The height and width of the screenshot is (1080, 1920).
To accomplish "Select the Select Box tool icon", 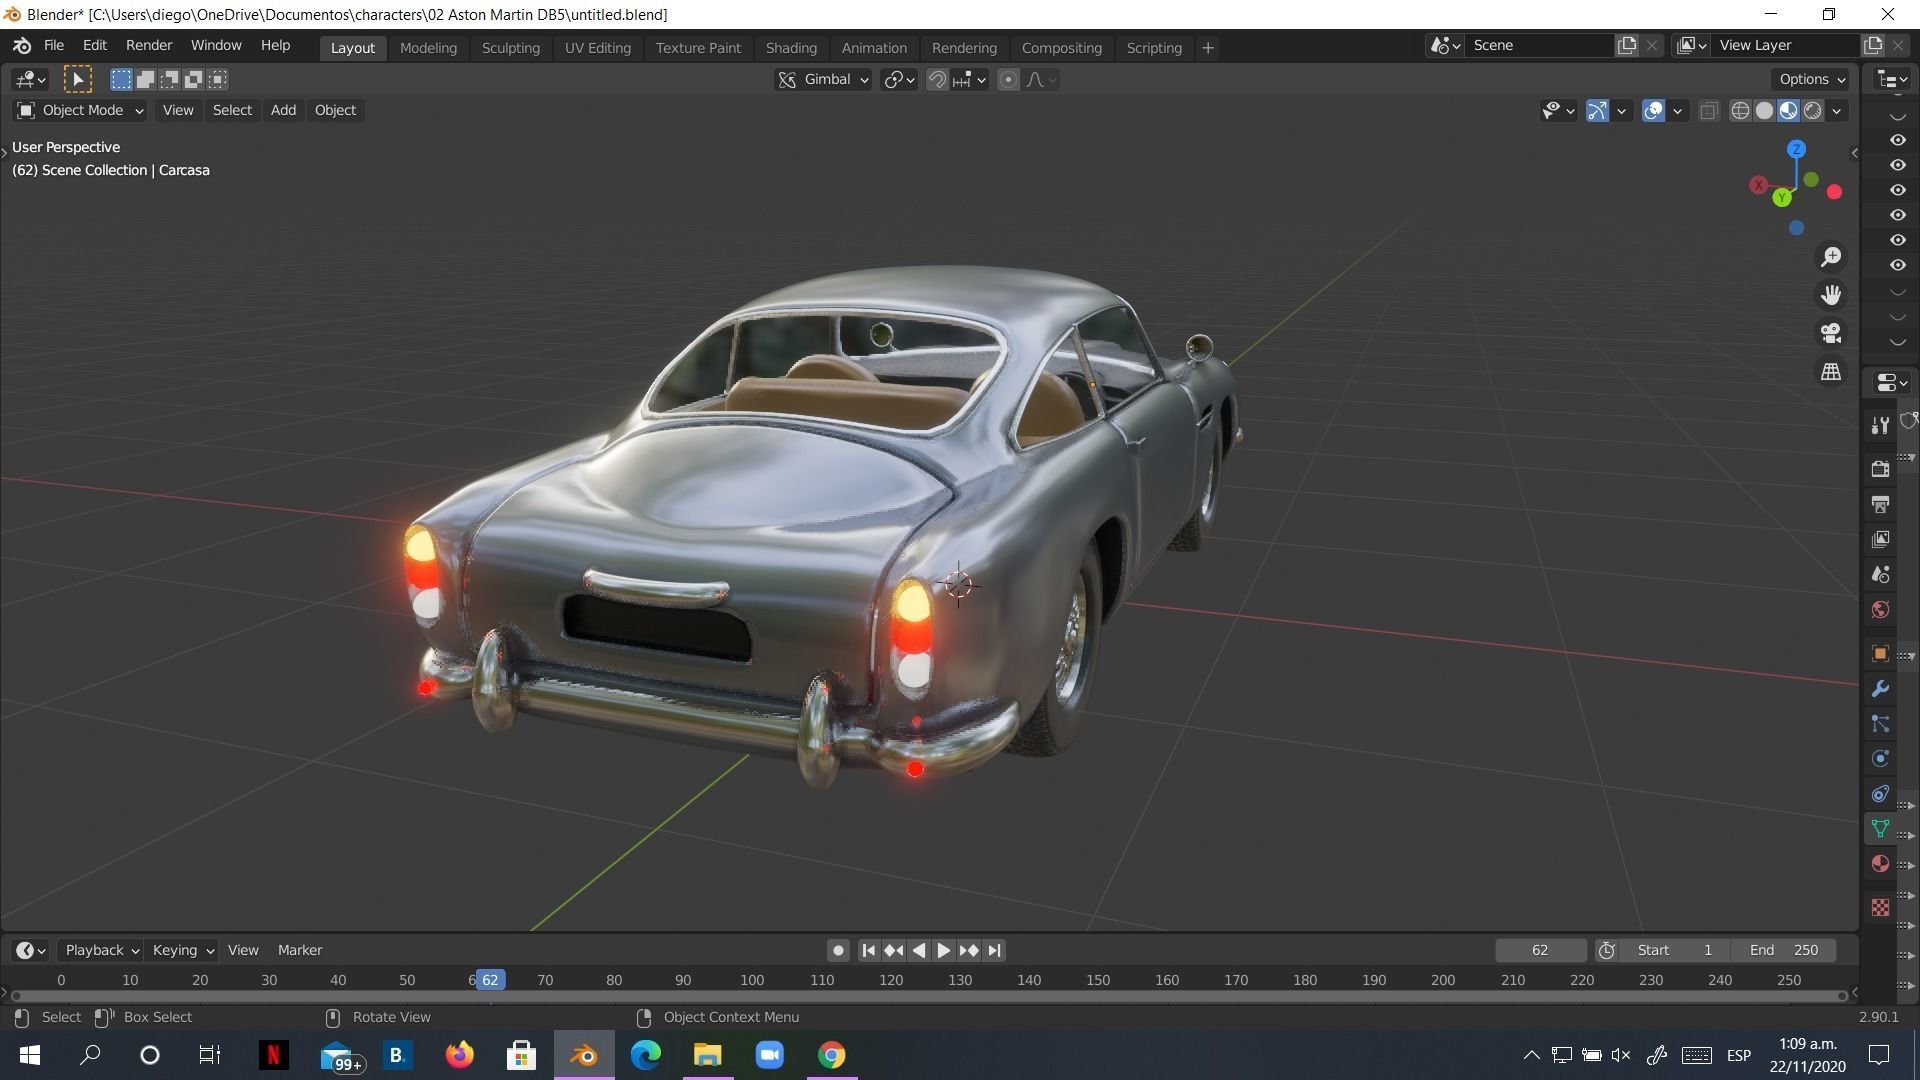I will pyautogui.click(x=78, y=79).
